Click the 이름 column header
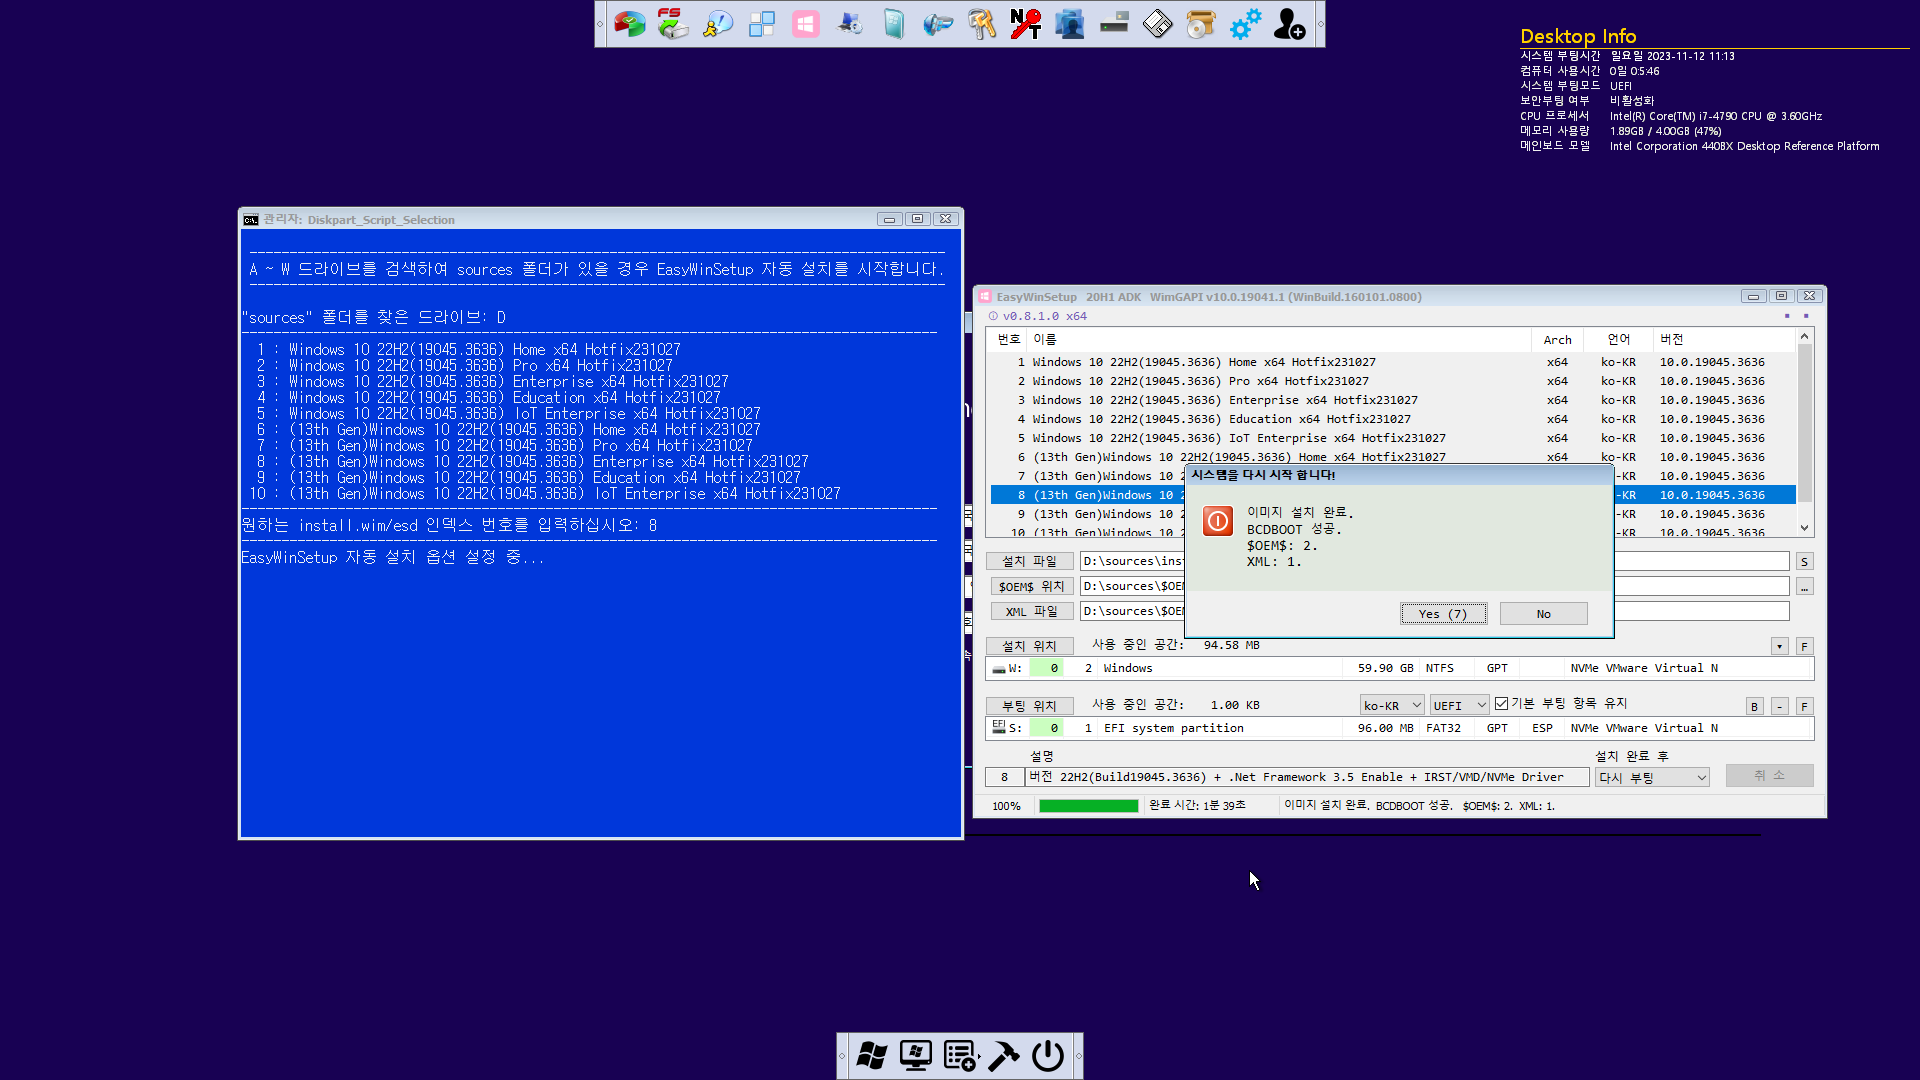 coord(1279,340)
